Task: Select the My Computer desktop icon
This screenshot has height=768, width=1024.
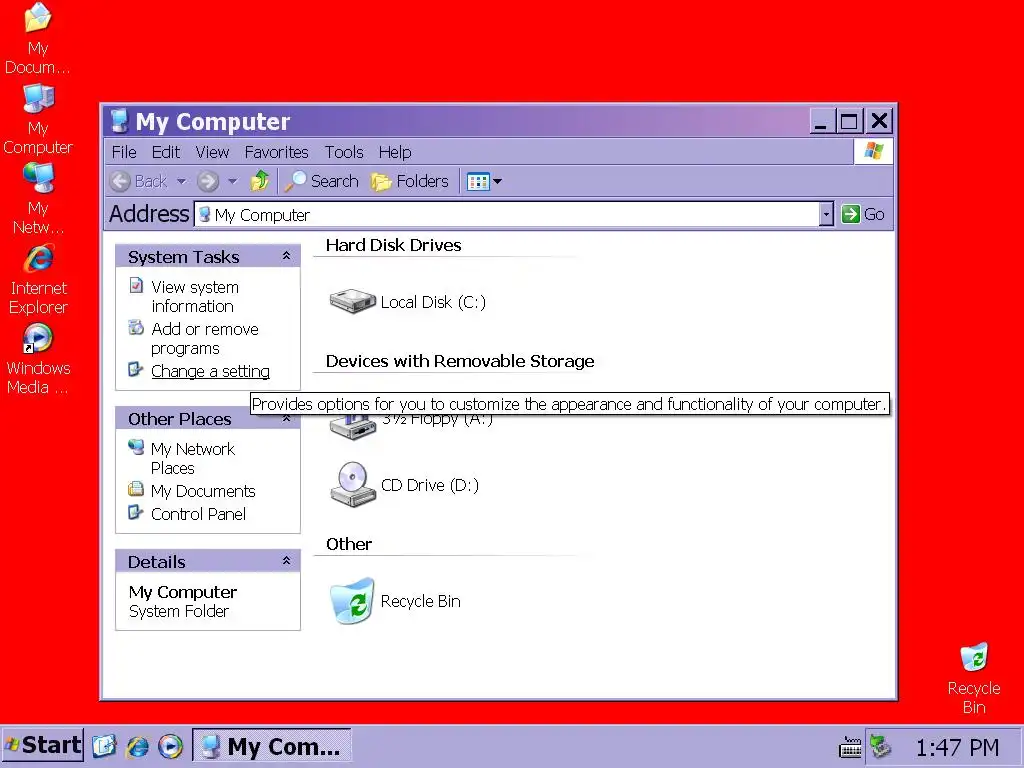Action: coord(38,120)
